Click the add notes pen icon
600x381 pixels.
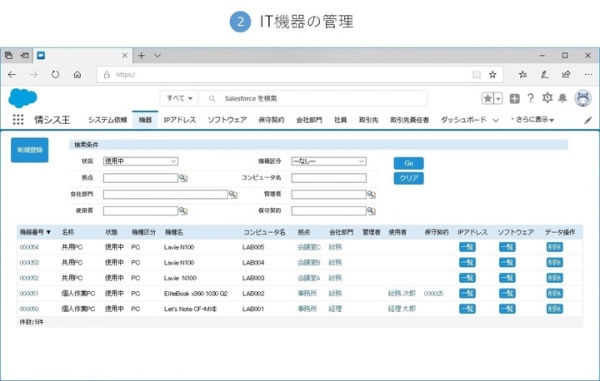[x=545, y=75]
